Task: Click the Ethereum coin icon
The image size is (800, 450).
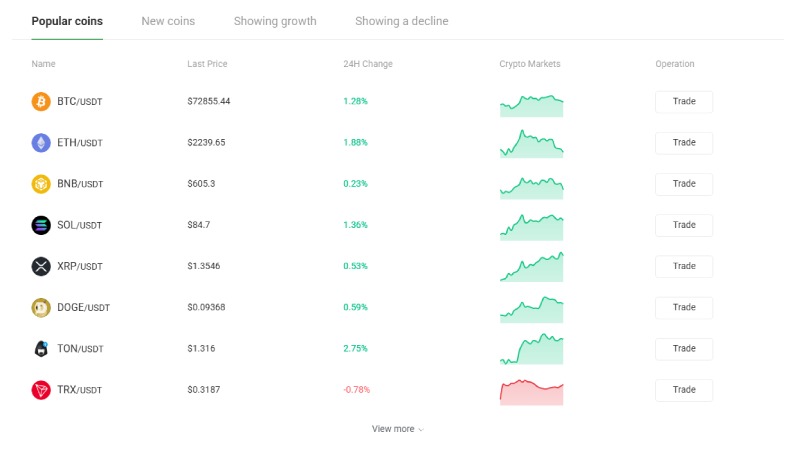Action: click(41, 143)
